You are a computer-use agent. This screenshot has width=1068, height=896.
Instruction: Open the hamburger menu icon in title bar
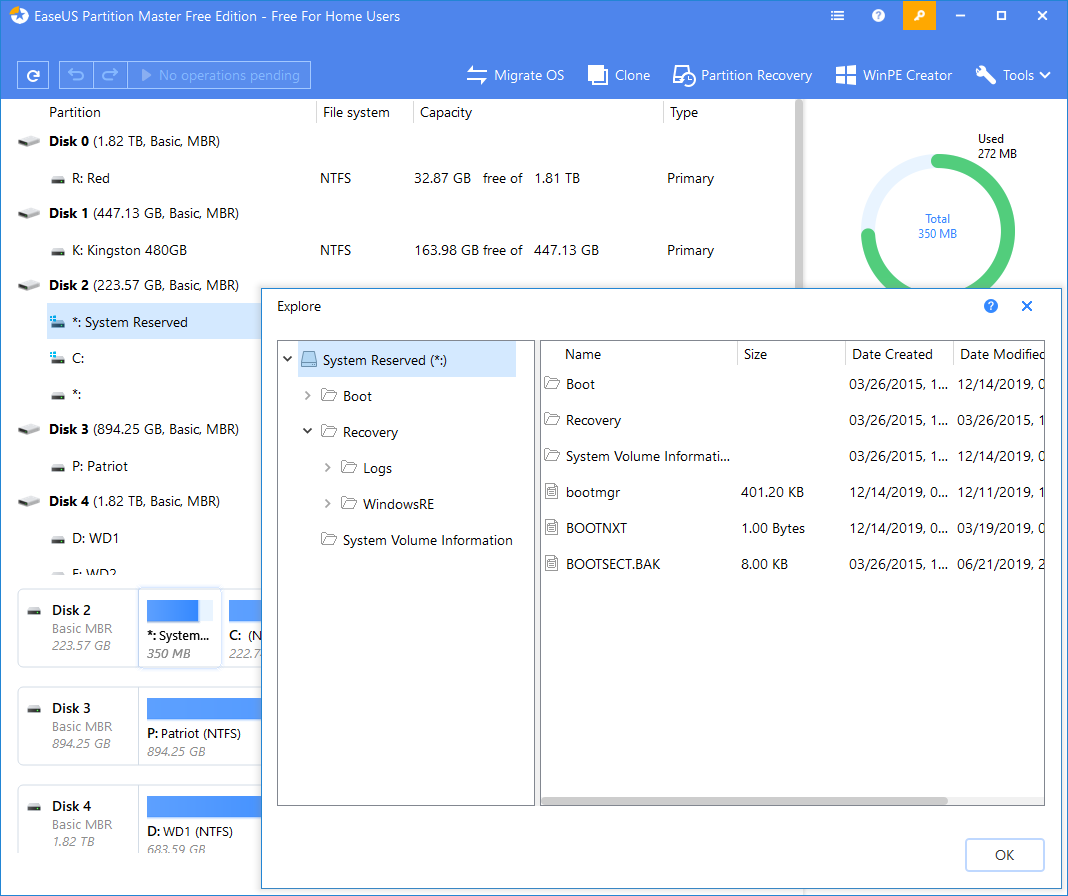pos(838,16)
